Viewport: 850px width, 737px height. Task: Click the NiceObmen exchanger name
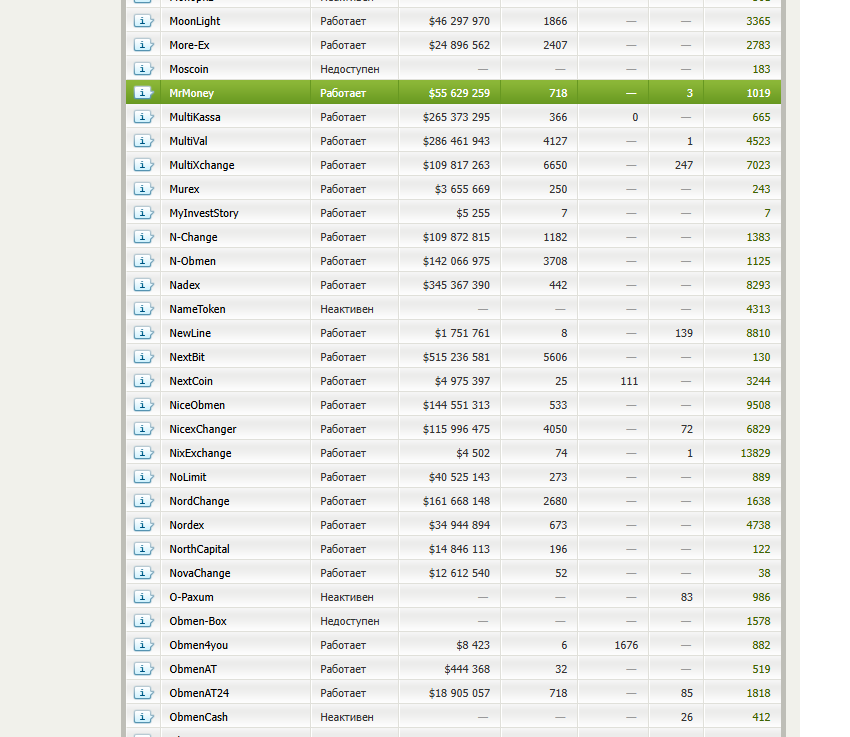[197, 405]
